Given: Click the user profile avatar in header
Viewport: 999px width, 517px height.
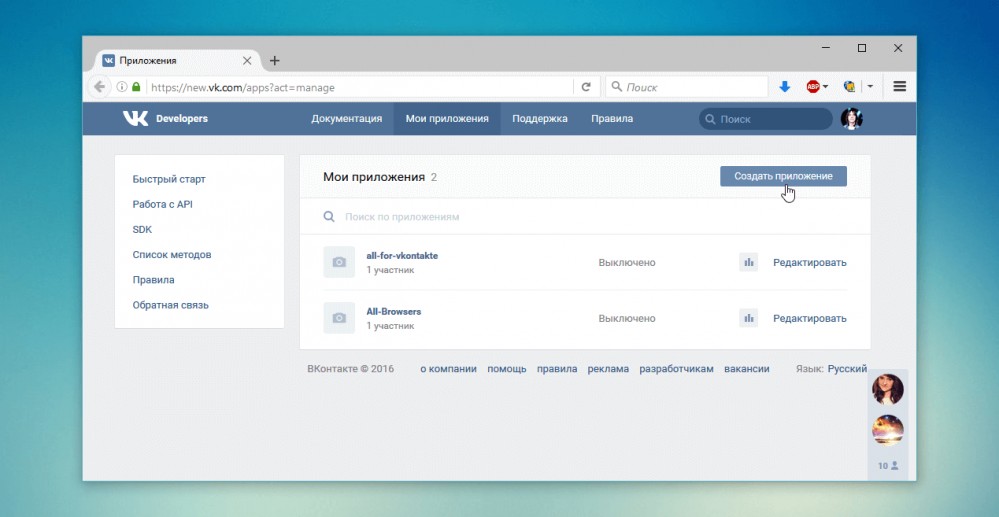Looking at the screenshot, I should pos(851,119).
